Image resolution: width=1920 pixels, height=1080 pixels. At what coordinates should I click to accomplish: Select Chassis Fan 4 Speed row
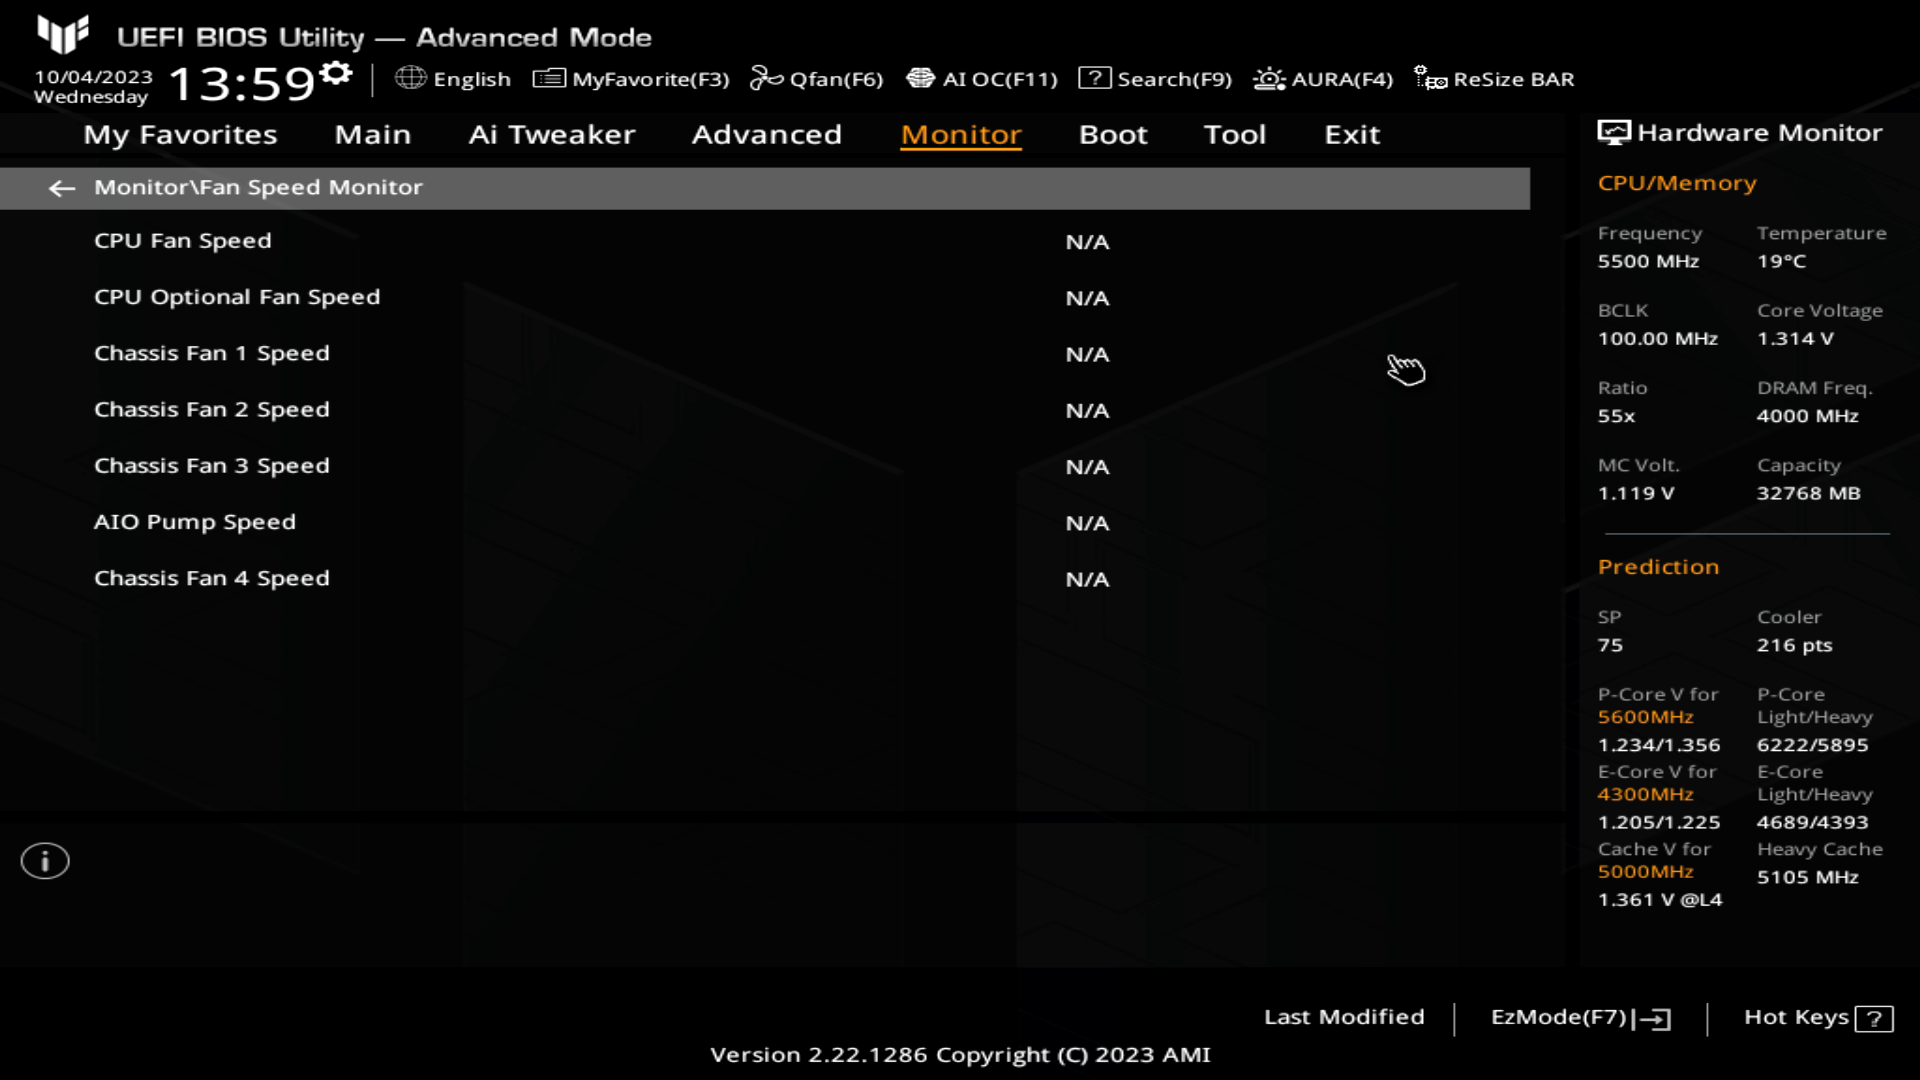coord(765,578)
